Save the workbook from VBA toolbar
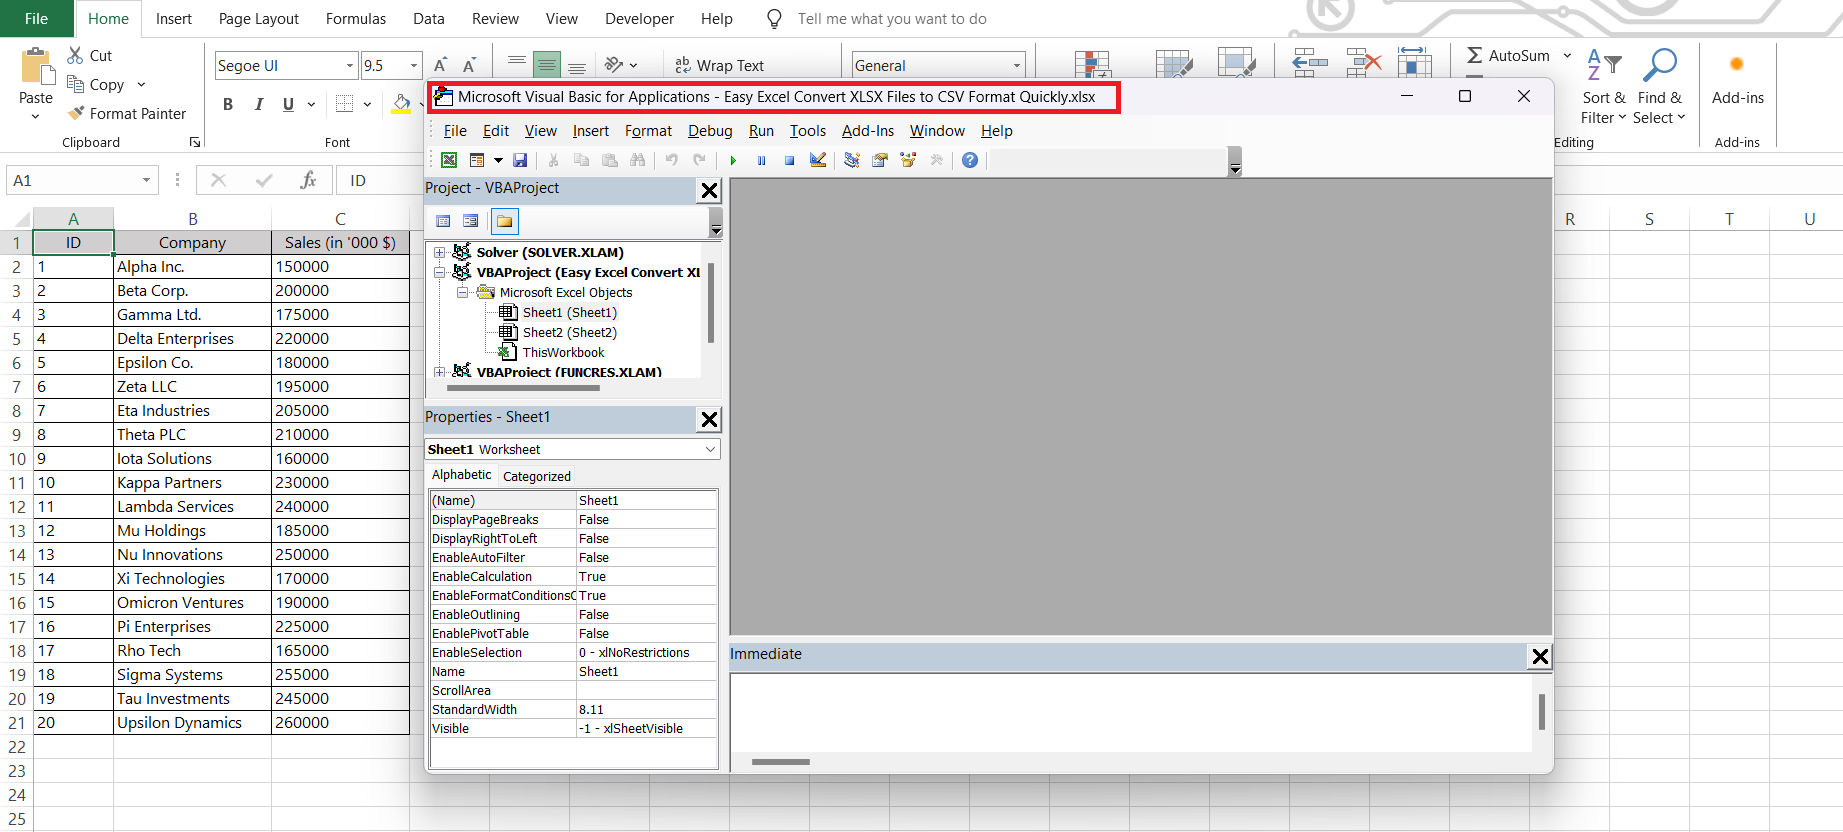The height and width of the screenshot is (832, 1843). 520,160
